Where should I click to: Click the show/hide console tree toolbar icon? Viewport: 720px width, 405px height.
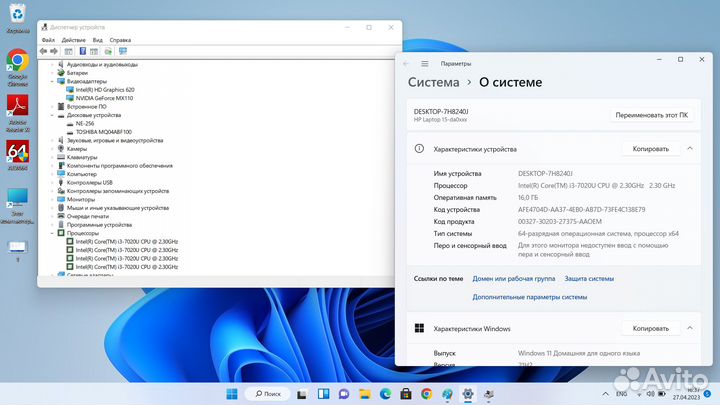[x=68, y=51]
